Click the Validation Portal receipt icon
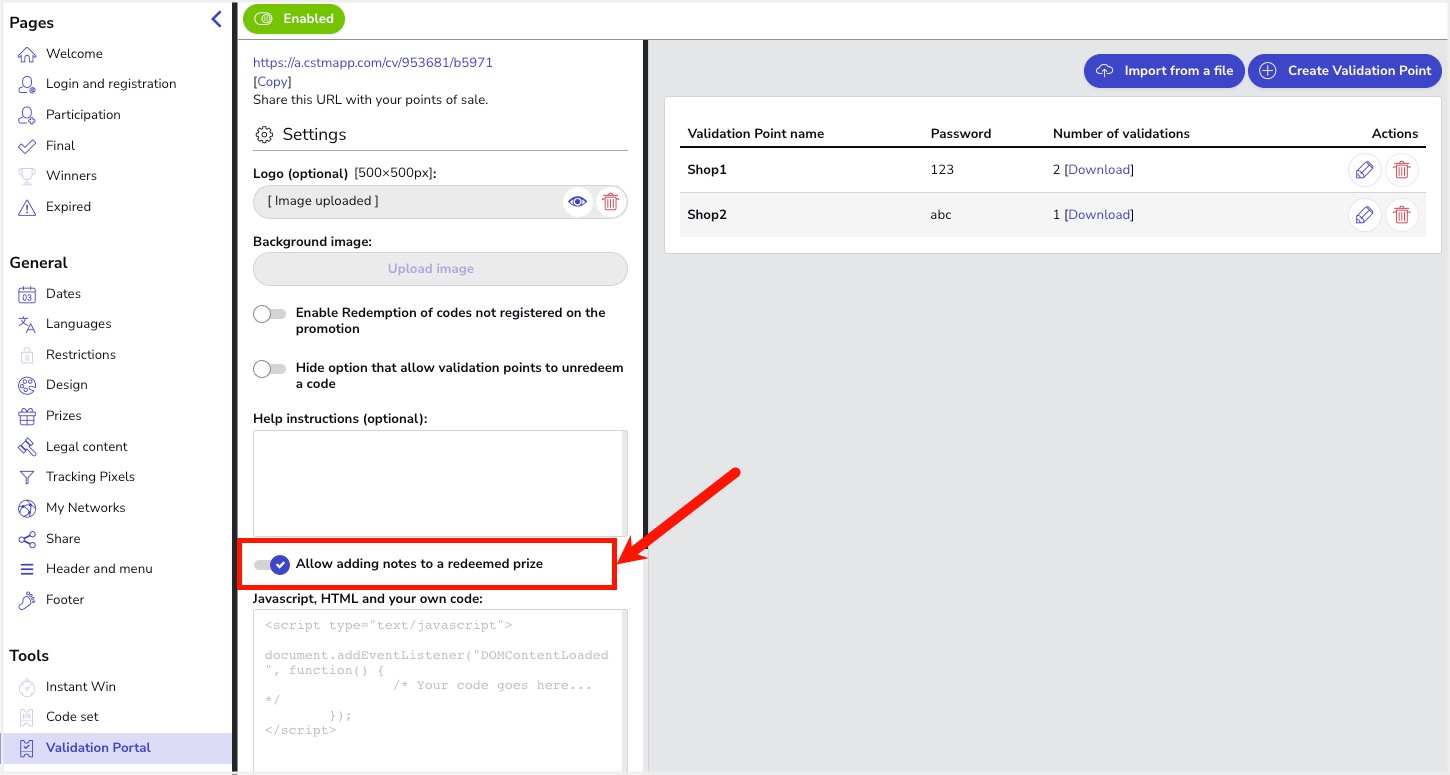The width and height of the screenshot is (1450, 775). point(27,748)
